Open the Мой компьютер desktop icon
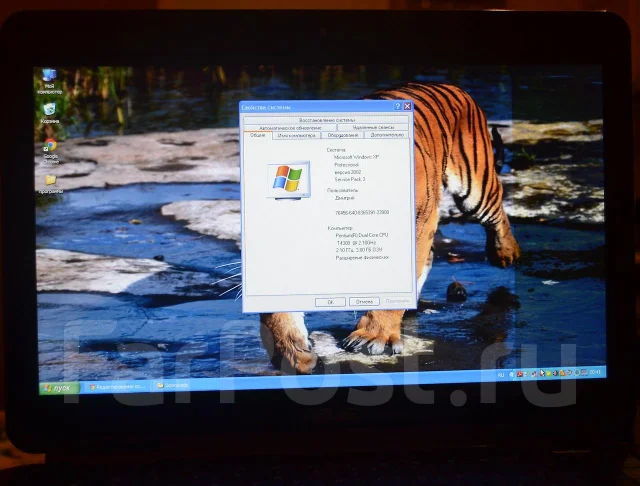The image size is (640, 486). click(50, 81)
